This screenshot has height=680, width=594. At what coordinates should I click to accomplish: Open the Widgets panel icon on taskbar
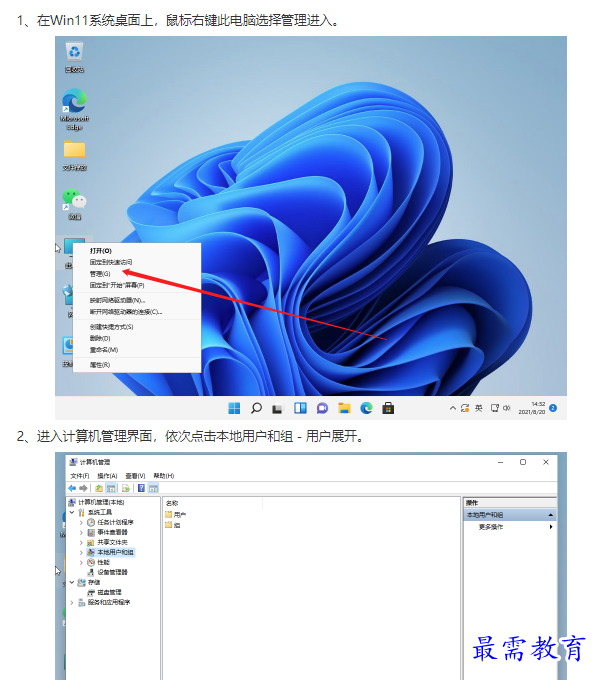[300, 408]
